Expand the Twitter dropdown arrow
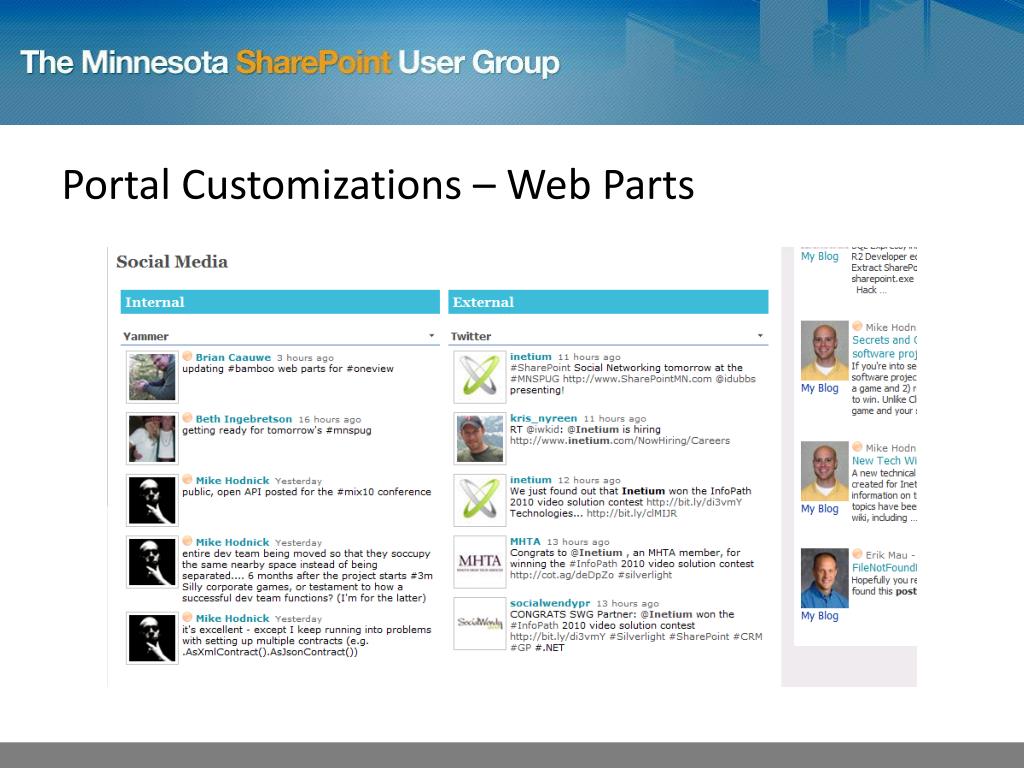The height and width of the screenshot is (768, 1024). click(760, 336)
